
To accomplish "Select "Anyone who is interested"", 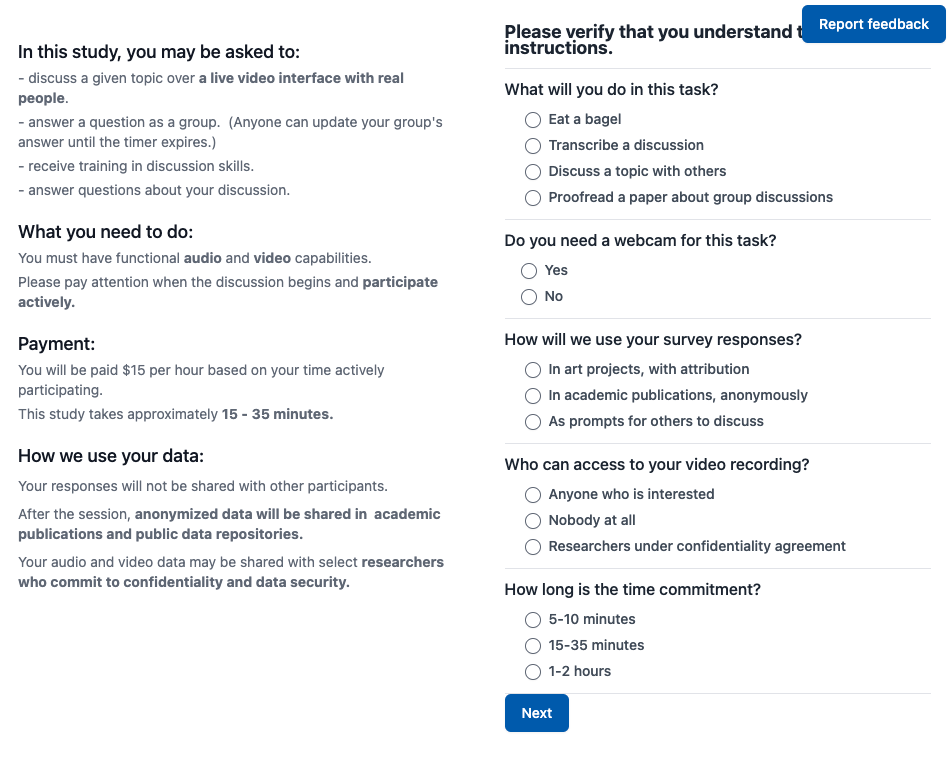I will coord(532,494).
